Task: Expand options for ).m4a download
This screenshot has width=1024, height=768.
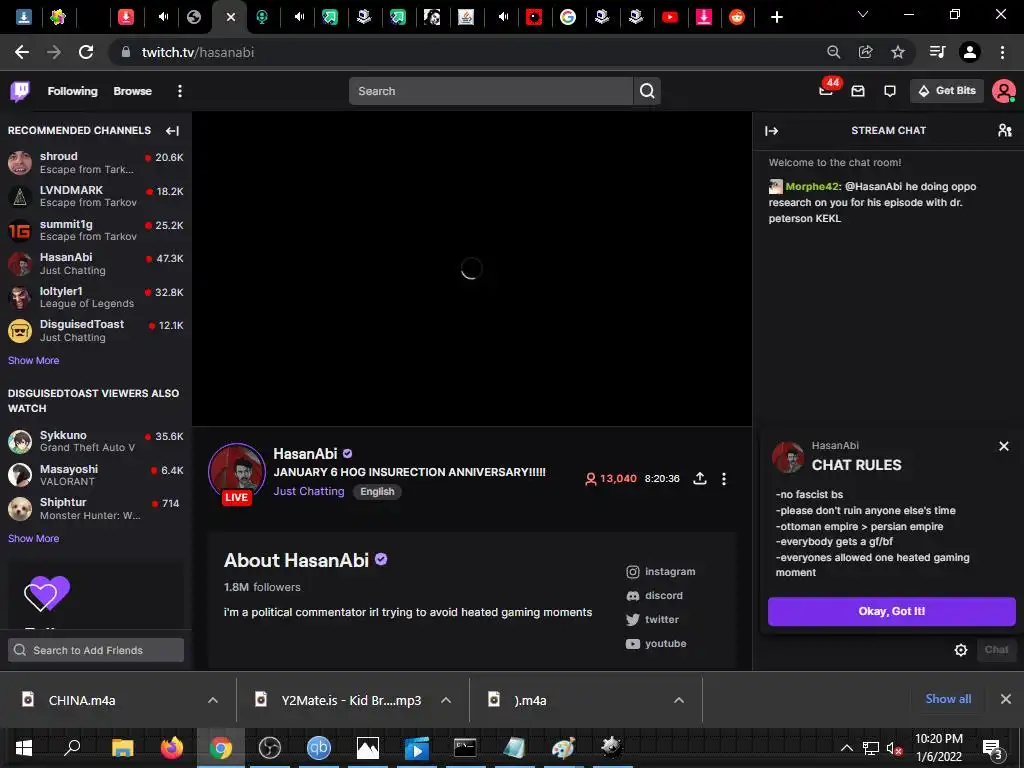Action: 679,700
